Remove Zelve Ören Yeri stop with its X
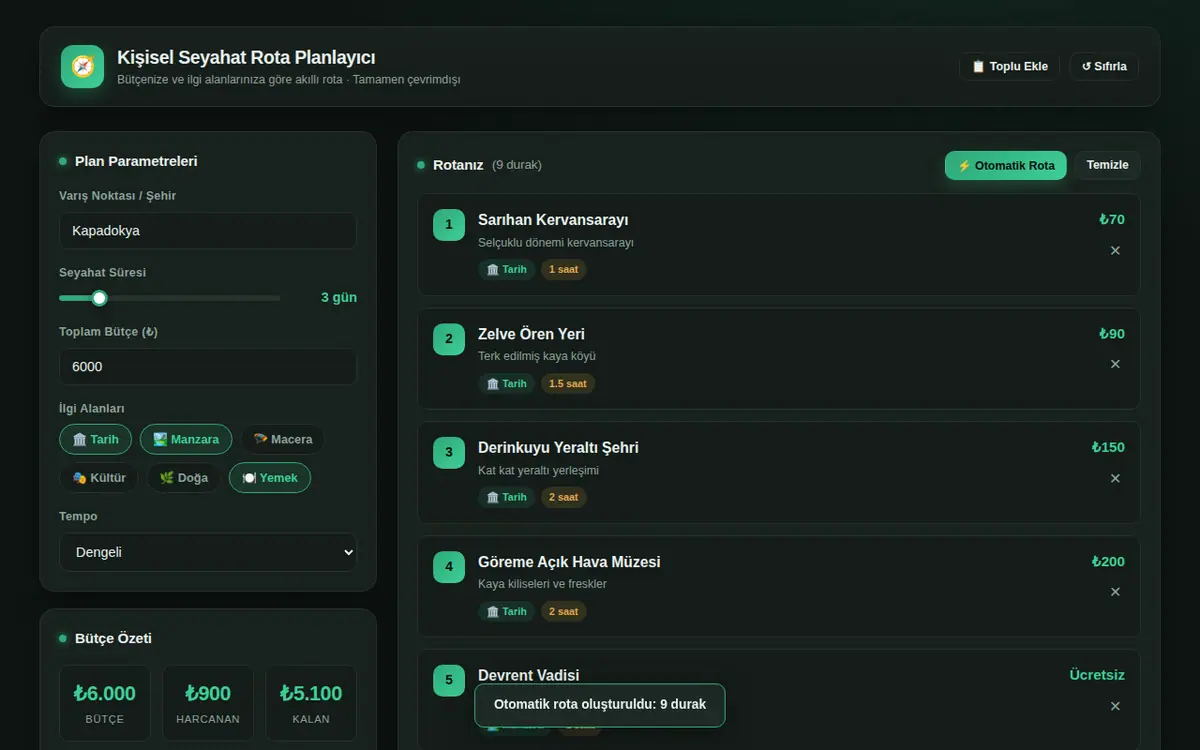Image resolution: width=1200 pixels, height=750 pixels. coord(1115,364)
